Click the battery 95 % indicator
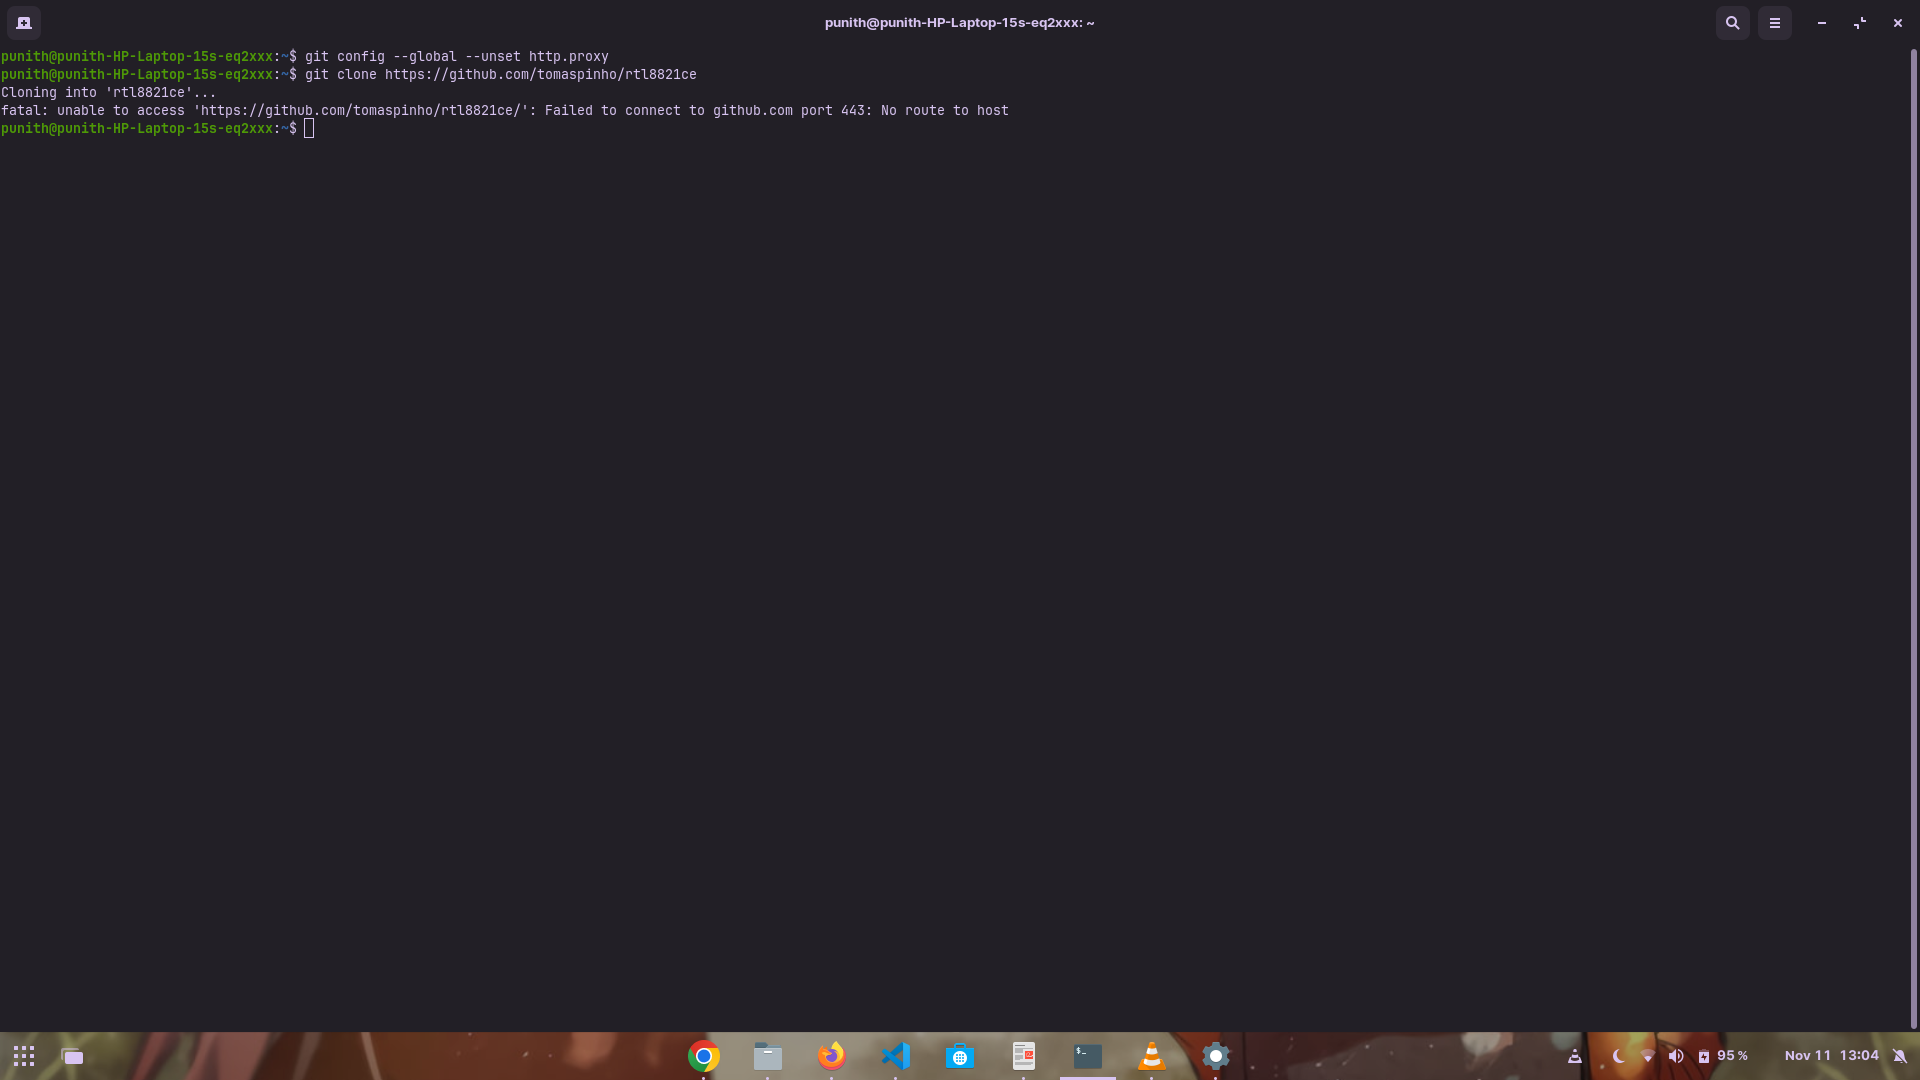The height and width of the screenshot is (1080, 1920). [1723, 1056]
